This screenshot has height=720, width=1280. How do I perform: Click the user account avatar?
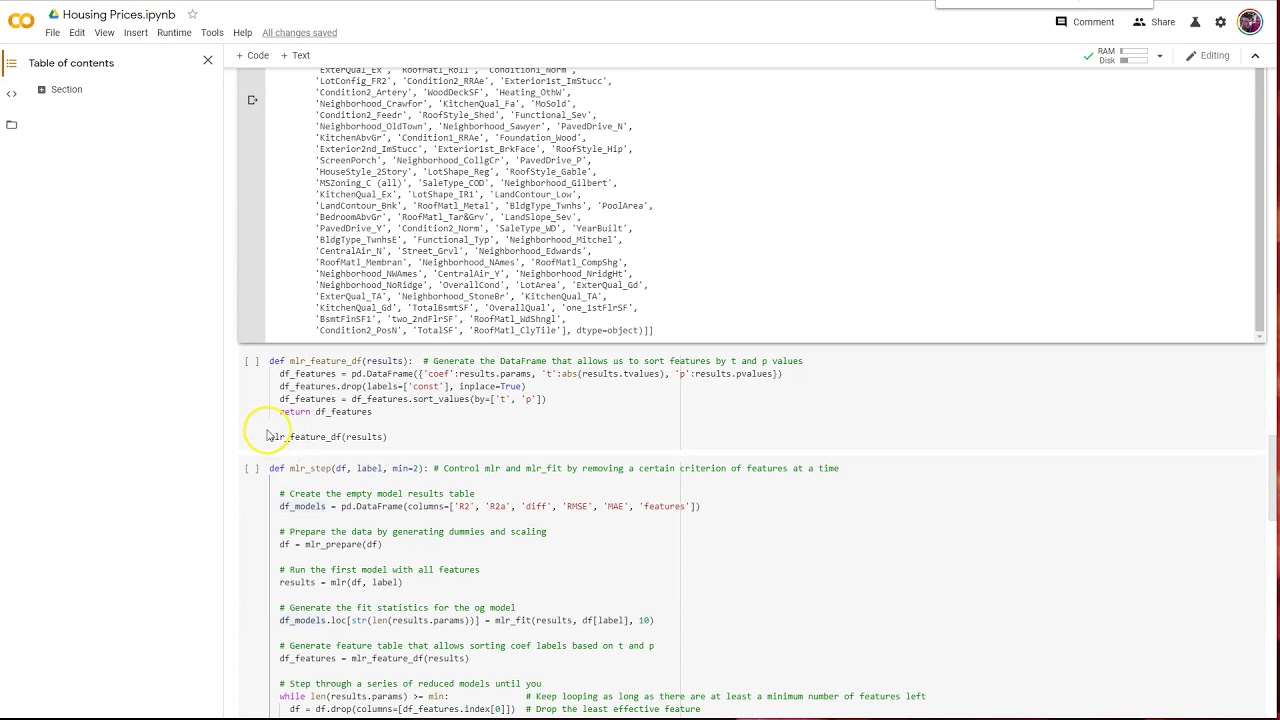[1250, 22]
